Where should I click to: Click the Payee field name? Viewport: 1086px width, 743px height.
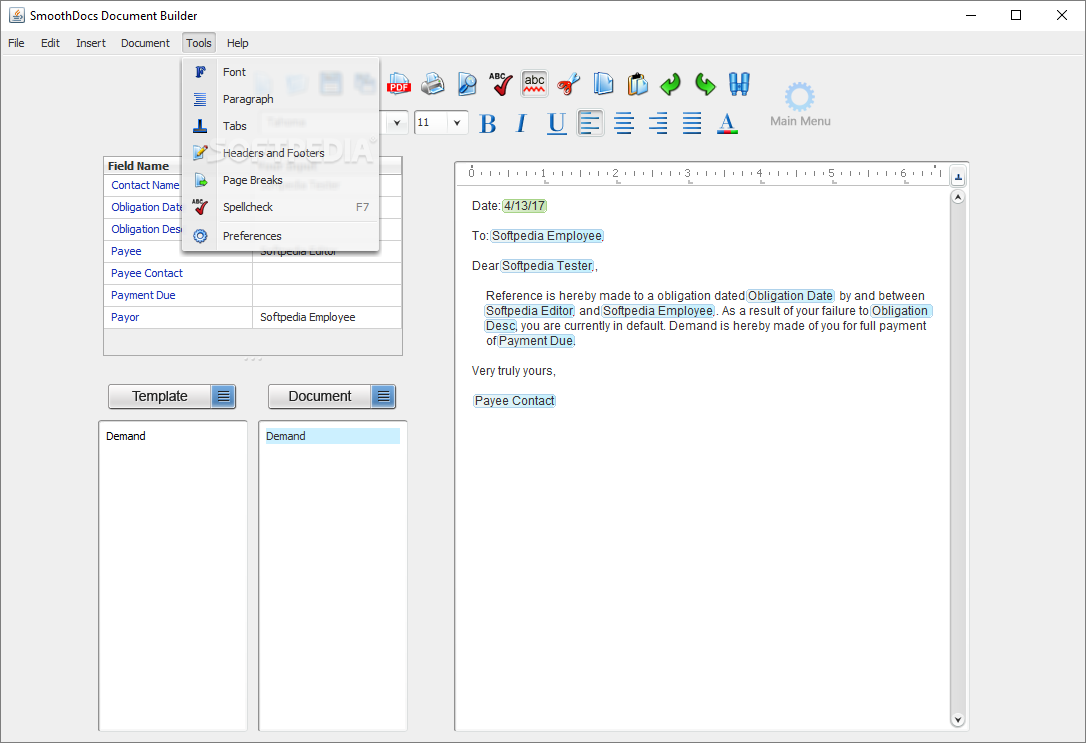(126, 251)
